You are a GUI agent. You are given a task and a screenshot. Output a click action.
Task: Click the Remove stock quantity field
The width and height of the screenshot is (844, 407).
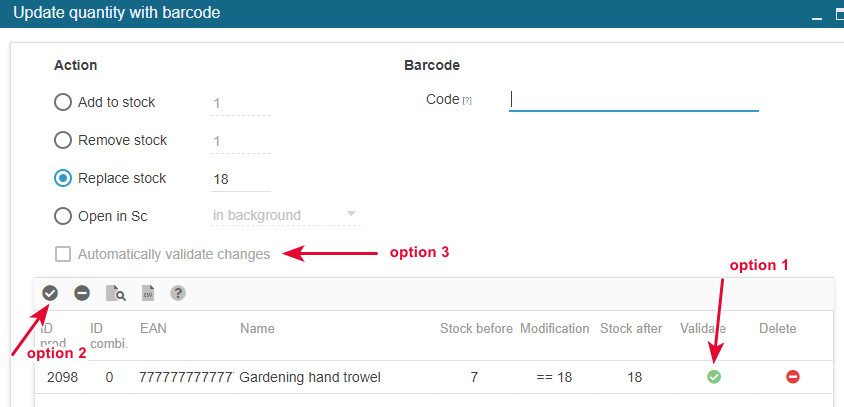(240, 141)
